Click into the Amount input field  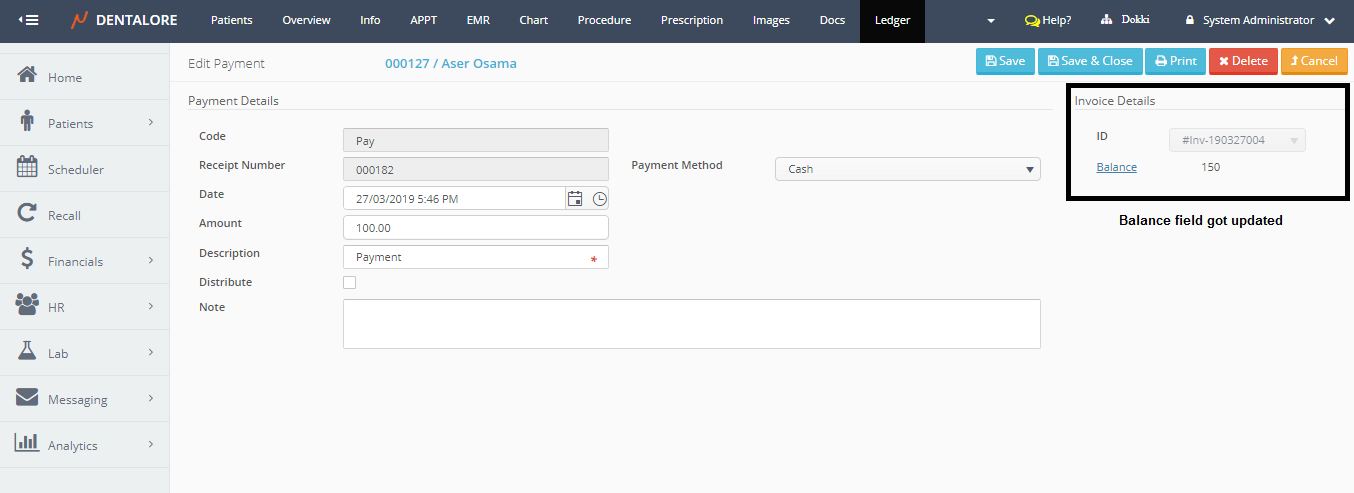[x=475, y=228]
